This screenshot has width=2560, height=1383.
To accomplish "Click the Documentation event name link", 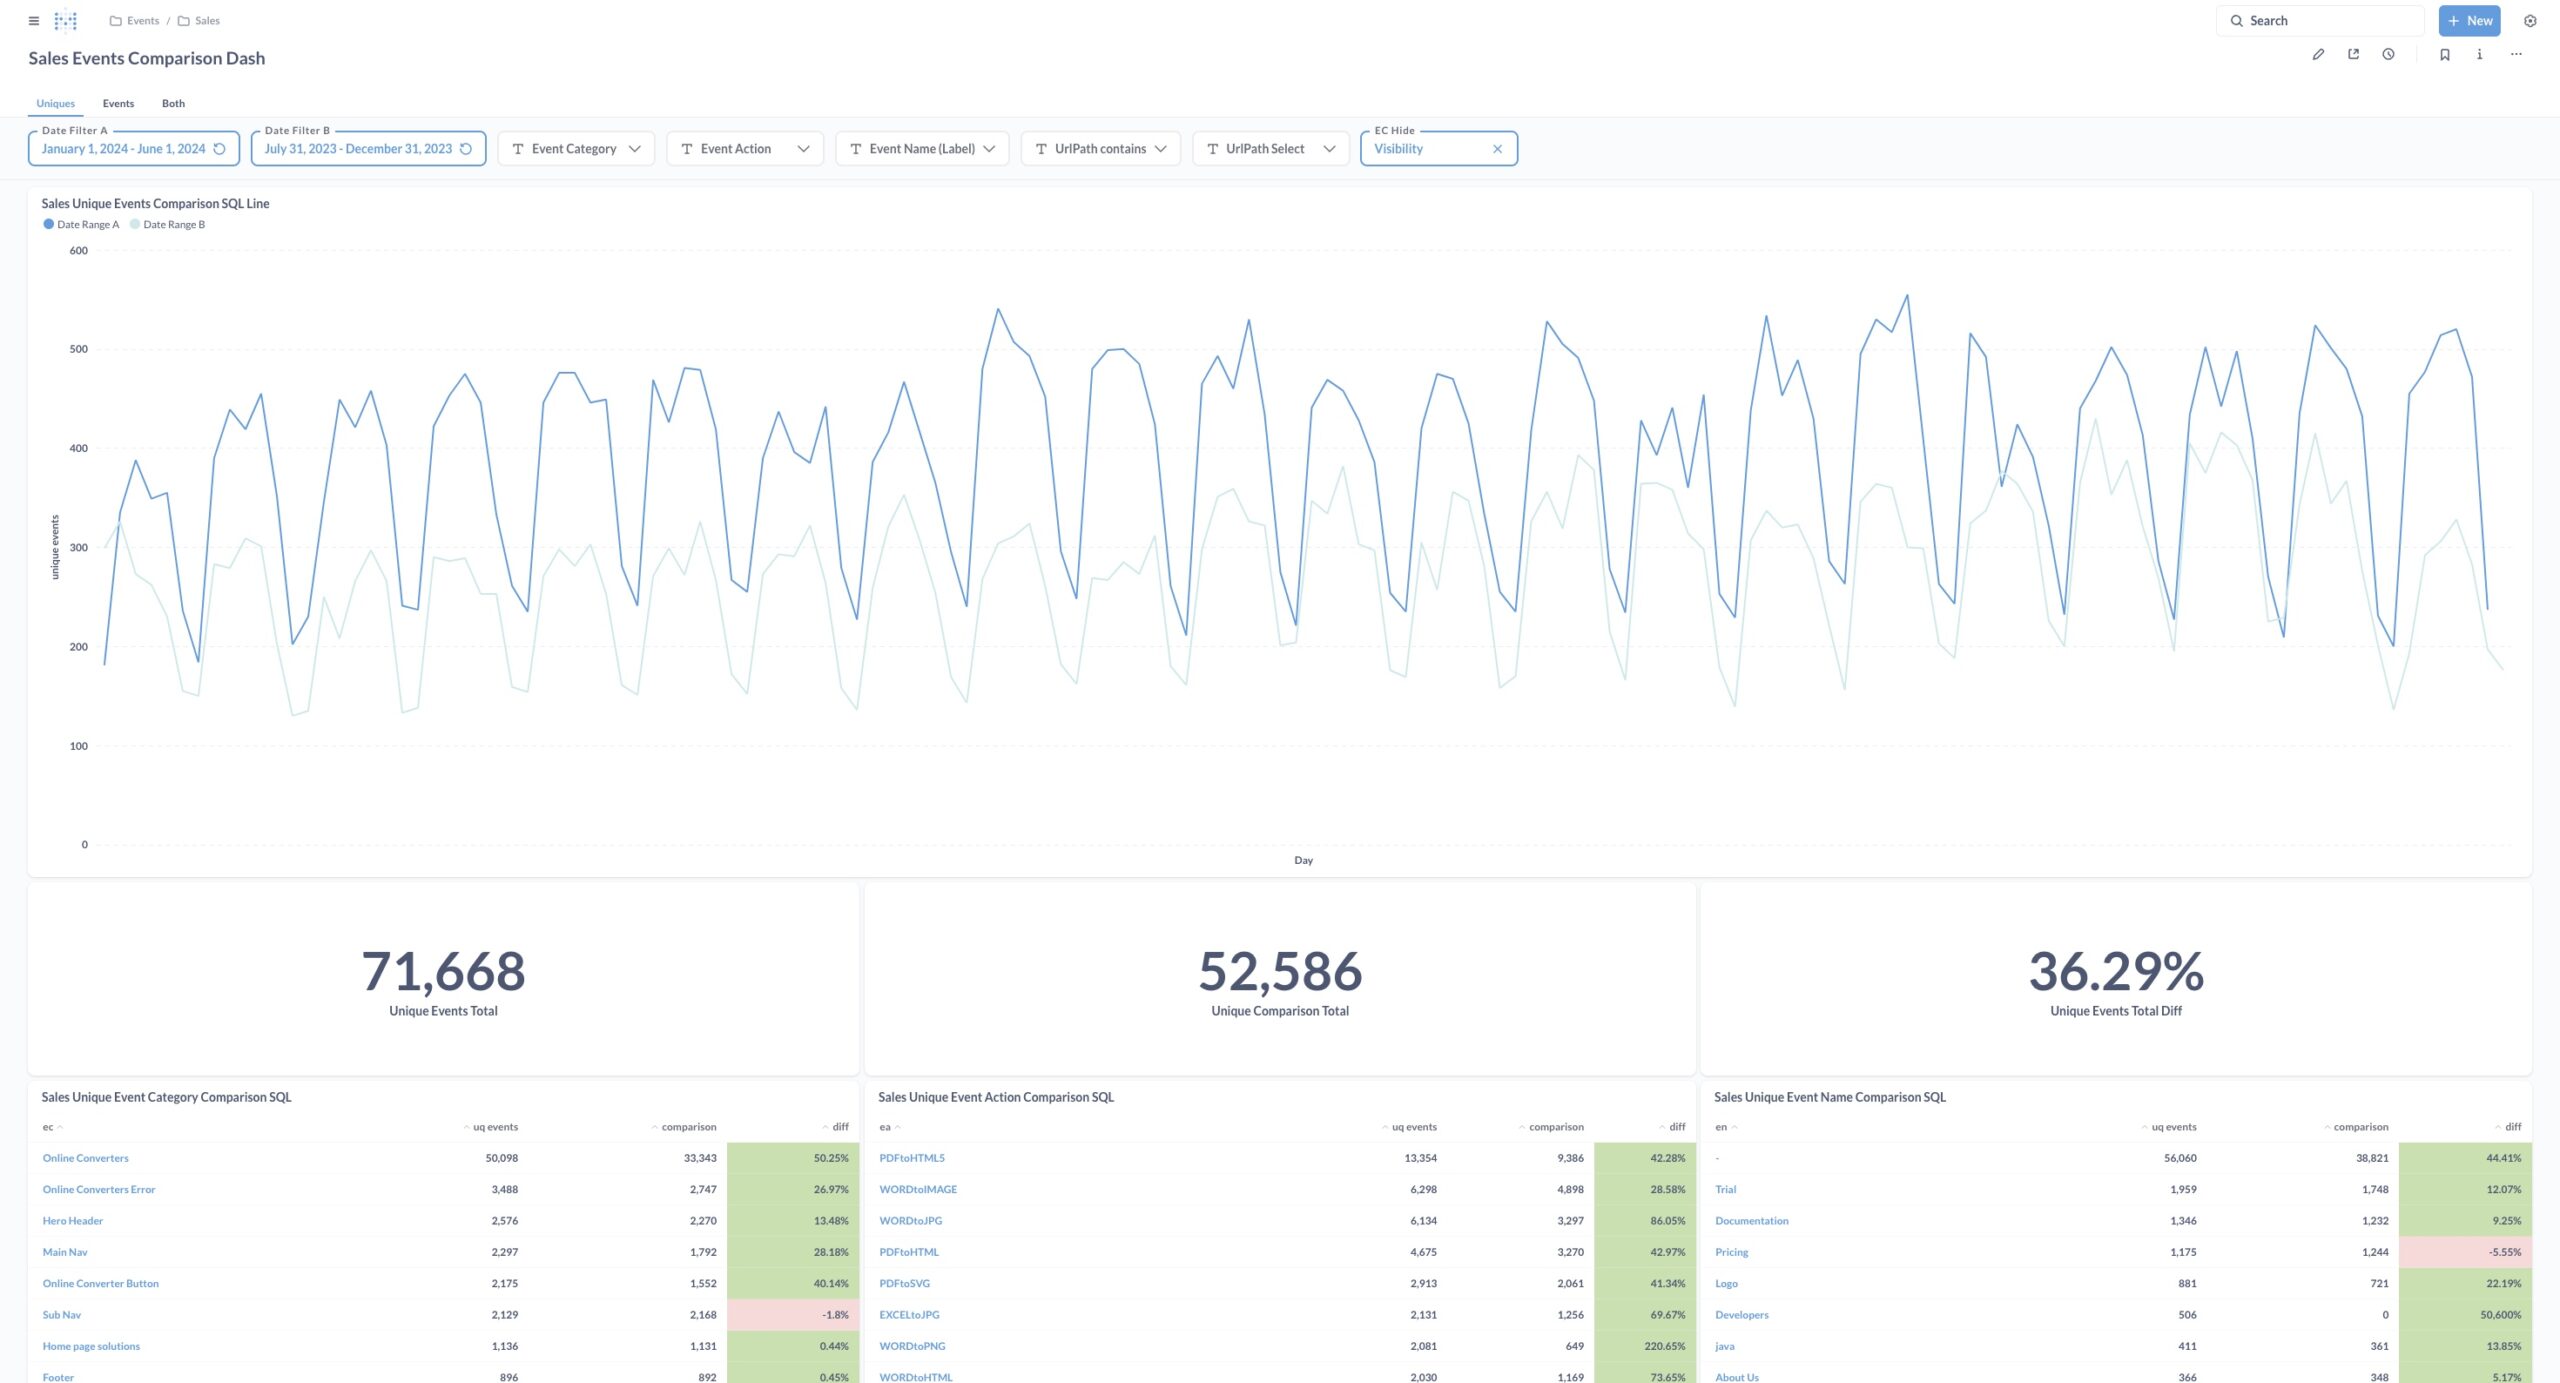I will coord(1751,1221).
